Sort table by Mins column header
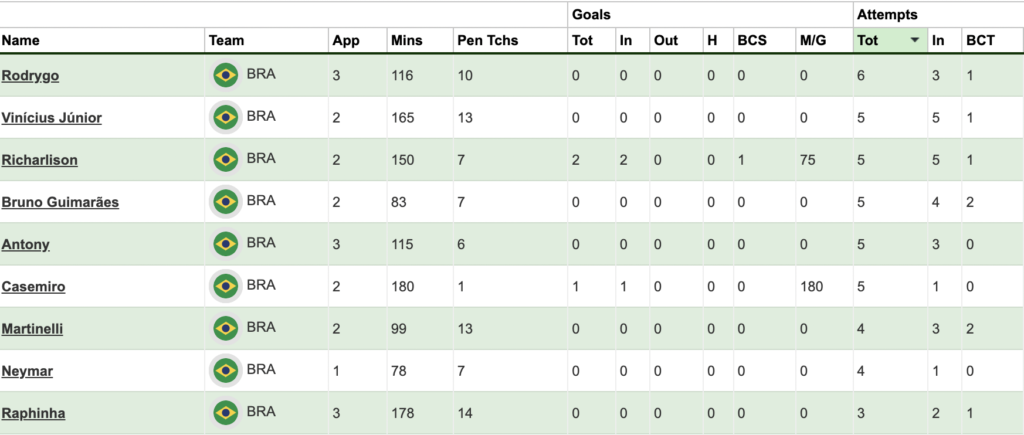Viewport: 1024px width, 435px height. pos(407,41)
